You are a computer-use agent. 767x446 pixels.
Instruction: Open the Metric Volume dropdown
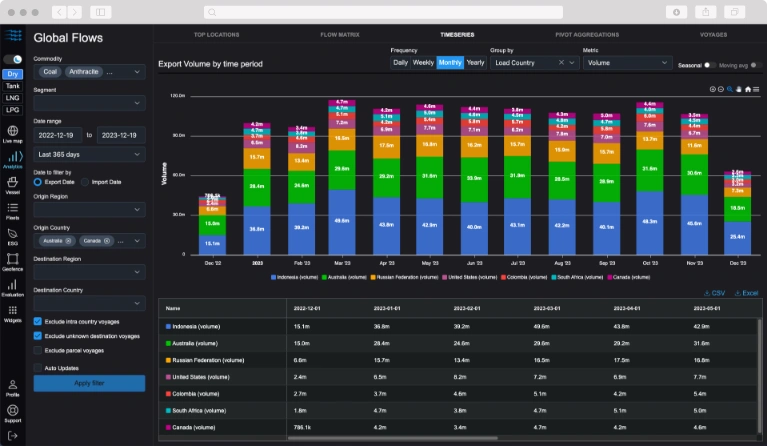click(x=628, y=63)
